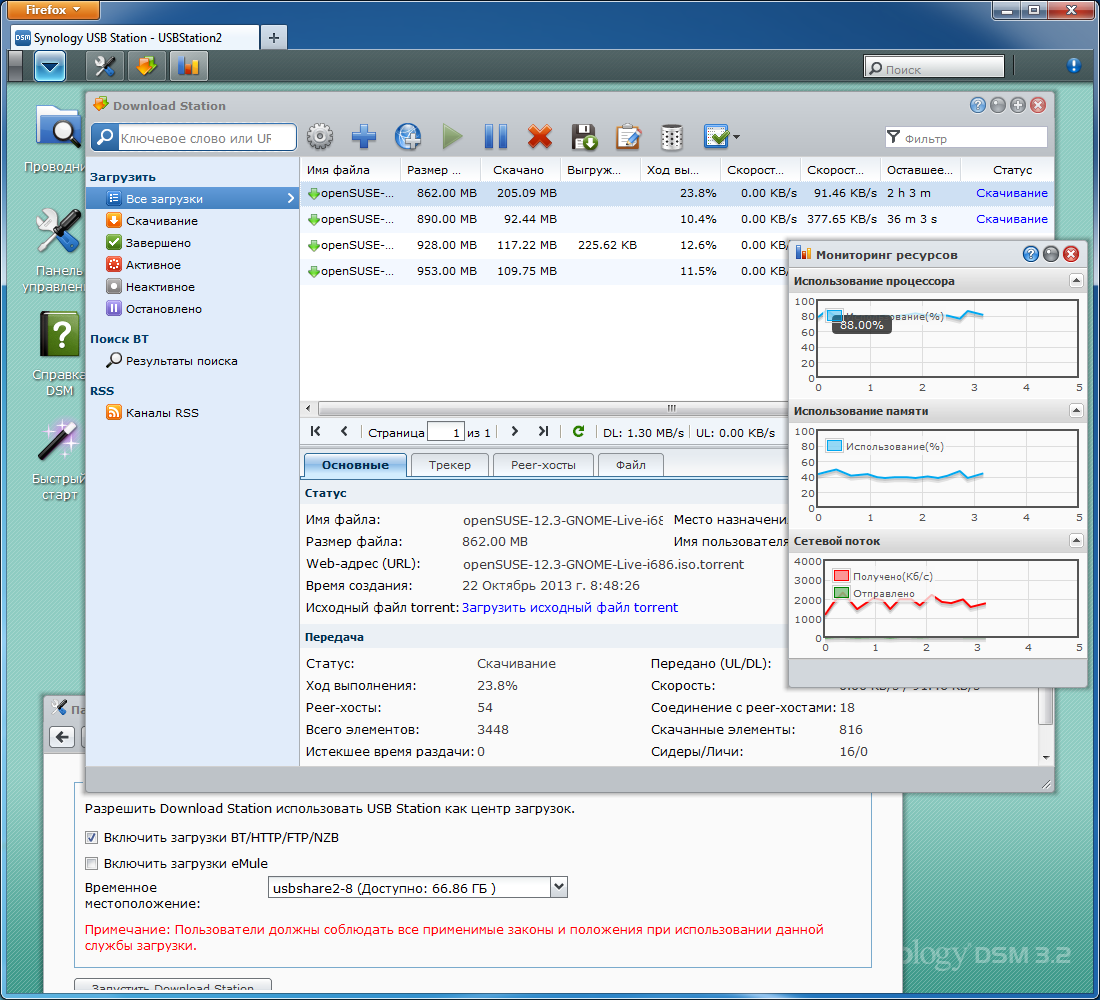Screen dimensions: 1100x1000
Task: Click the page number input field
Action: click(446, 432)
